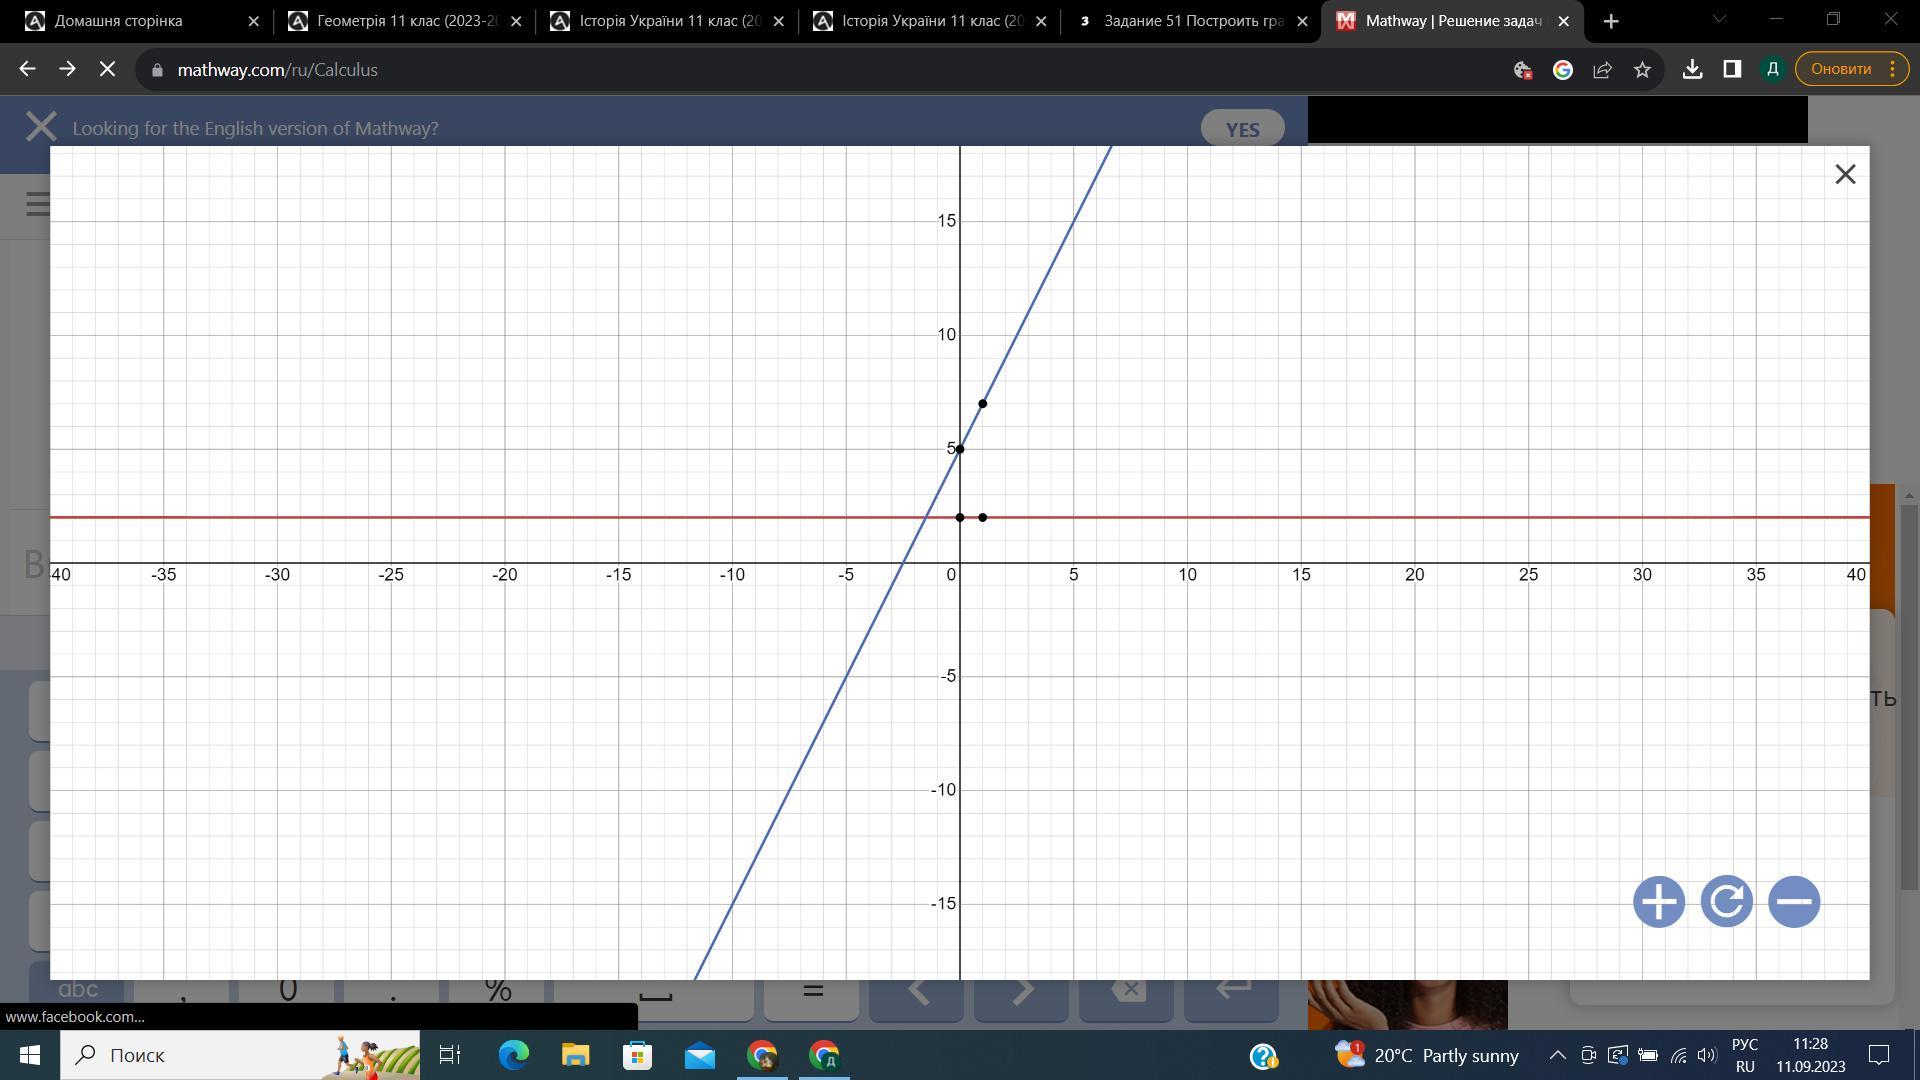Show hidden system tray icons
Viewport: 1920px width, 1080px height.
pos(1557,1055)
